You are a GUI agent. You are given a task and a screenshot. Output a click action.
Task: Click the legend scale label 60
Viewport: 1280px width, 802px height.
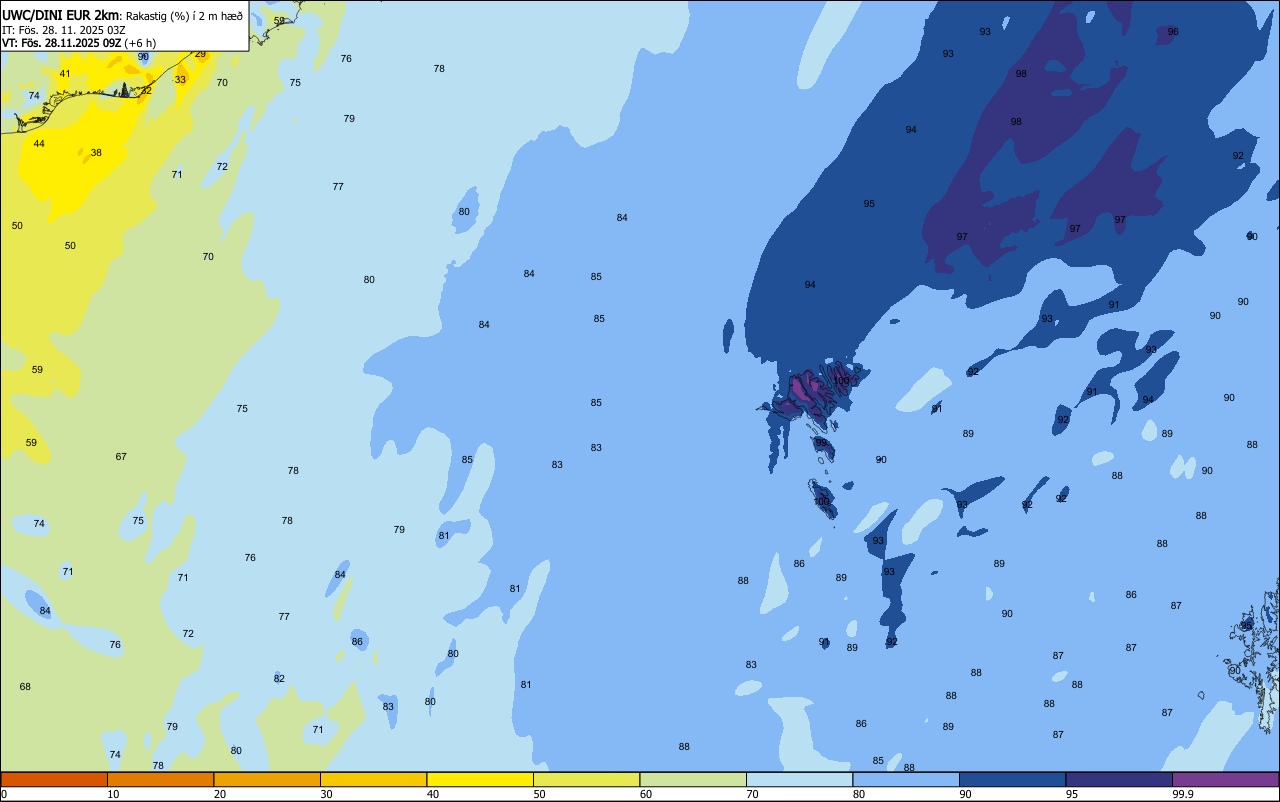pos(646,794)
